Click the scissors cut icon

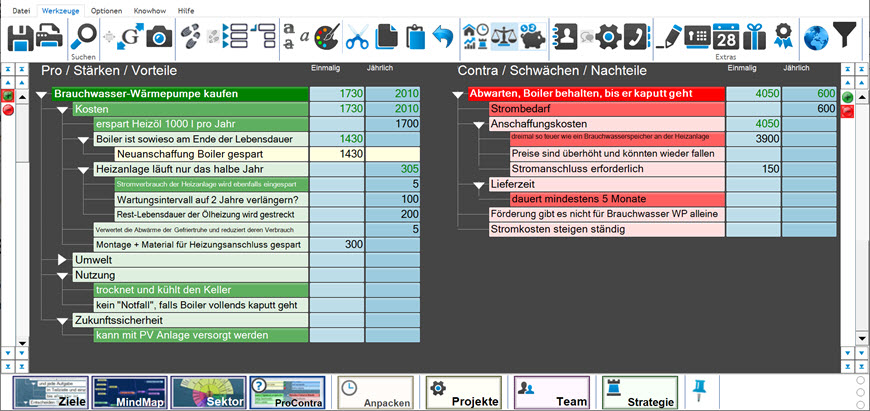pyautogui.click(x=357, y=38)
